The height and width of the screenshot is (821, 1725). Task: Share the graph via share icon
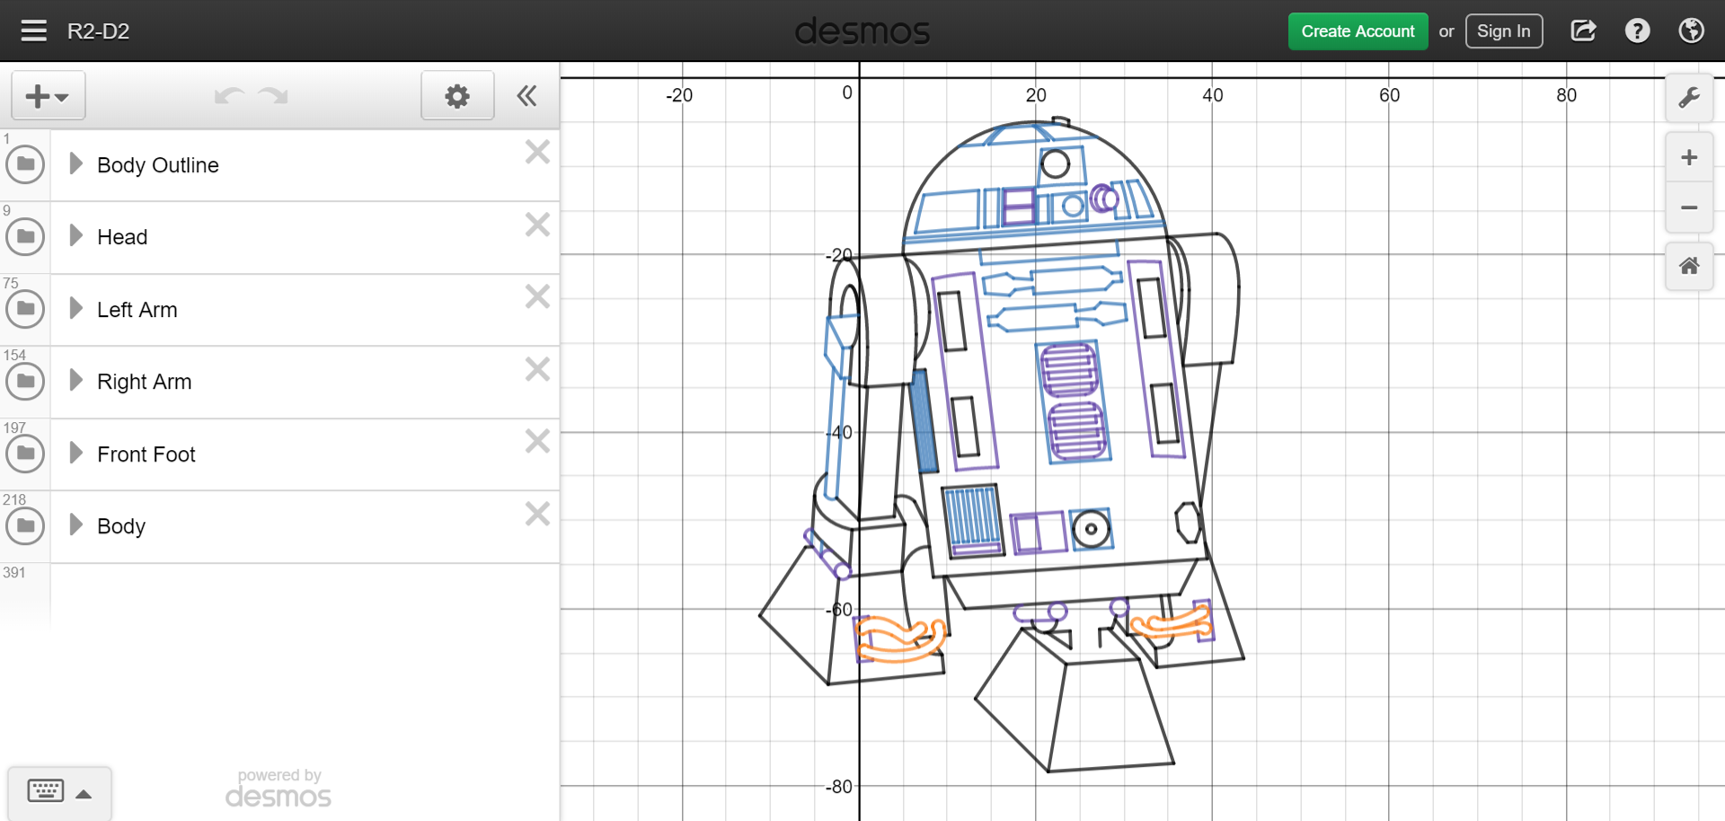[1583, 31]
